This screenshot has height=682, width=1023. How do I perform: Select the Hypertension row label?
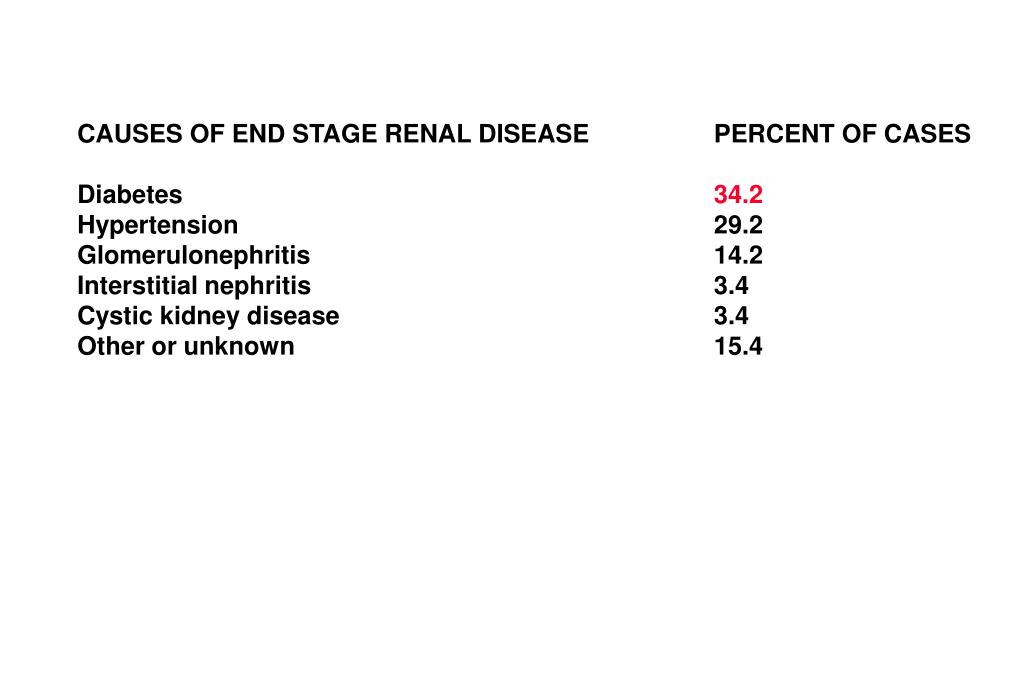tap(158, 225)
